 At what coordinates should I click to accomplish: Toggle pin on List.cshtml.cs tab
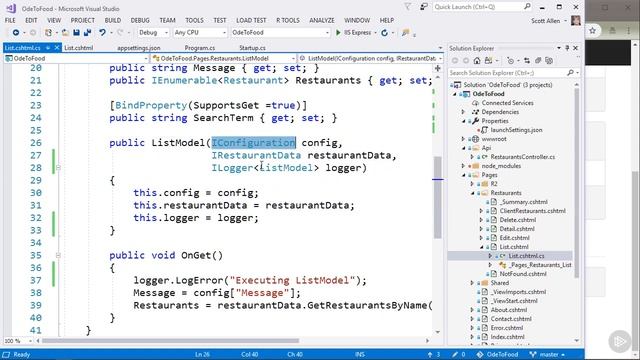(48, 48)
